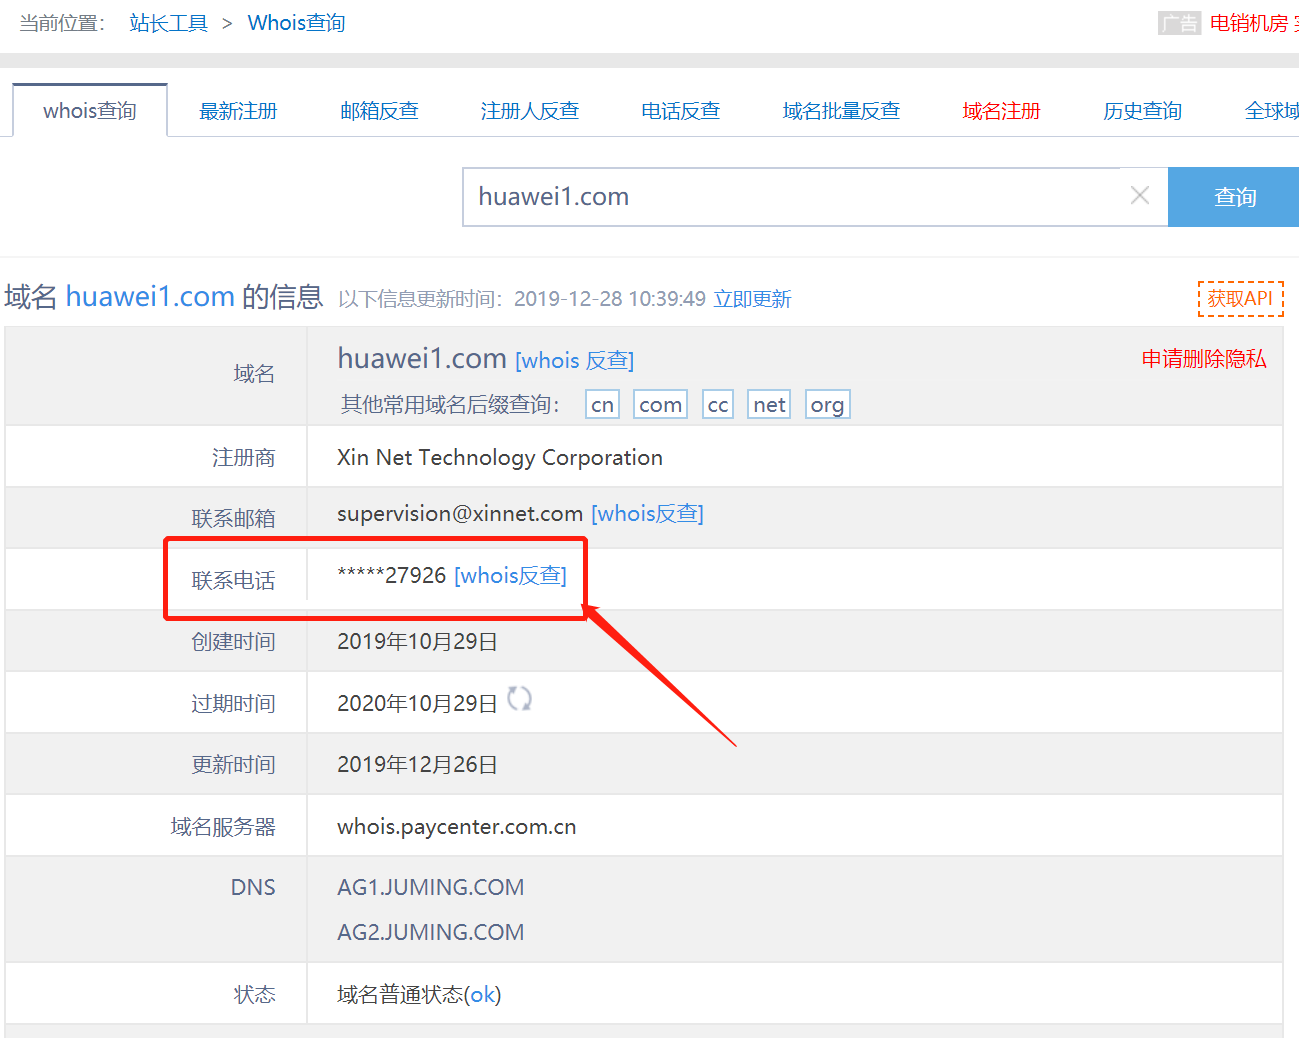Click the ok status link
This screenshot has width=1299, height=1038.
click(x=483, y=994)
